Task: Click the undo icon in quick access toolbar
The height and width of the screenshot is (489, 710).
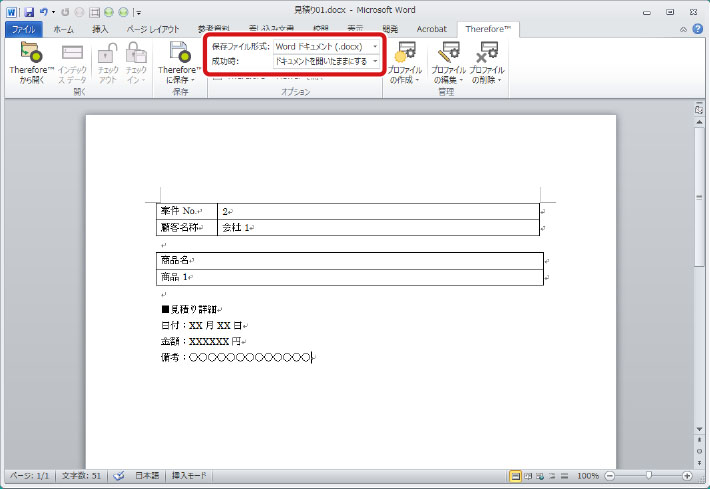Action: 43,11
